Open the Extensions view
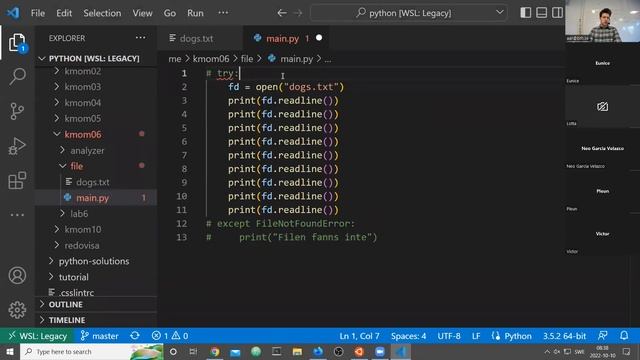640x360 pixels. [x=17, y=180]
